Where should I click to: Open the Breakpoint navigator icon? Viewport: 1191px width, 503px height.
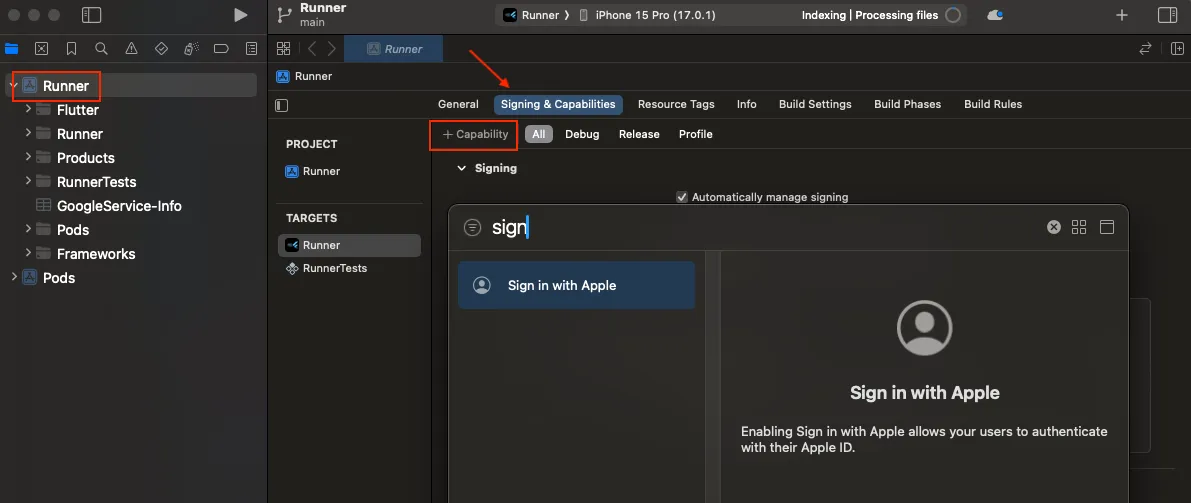coord(221,49)
